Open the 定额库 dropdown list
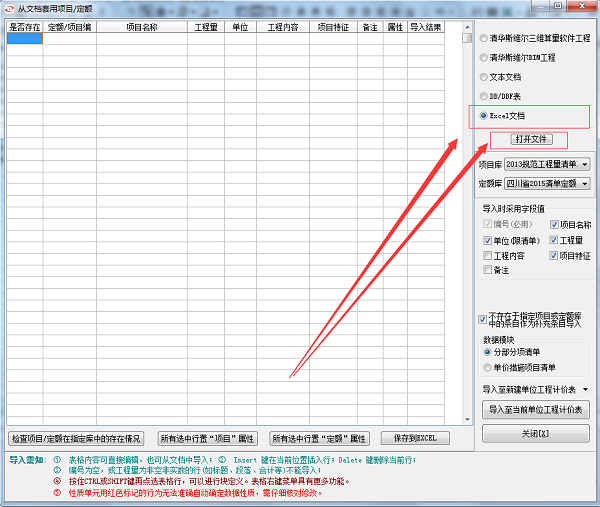Screen dimensions: 600x507 point(585,184)
